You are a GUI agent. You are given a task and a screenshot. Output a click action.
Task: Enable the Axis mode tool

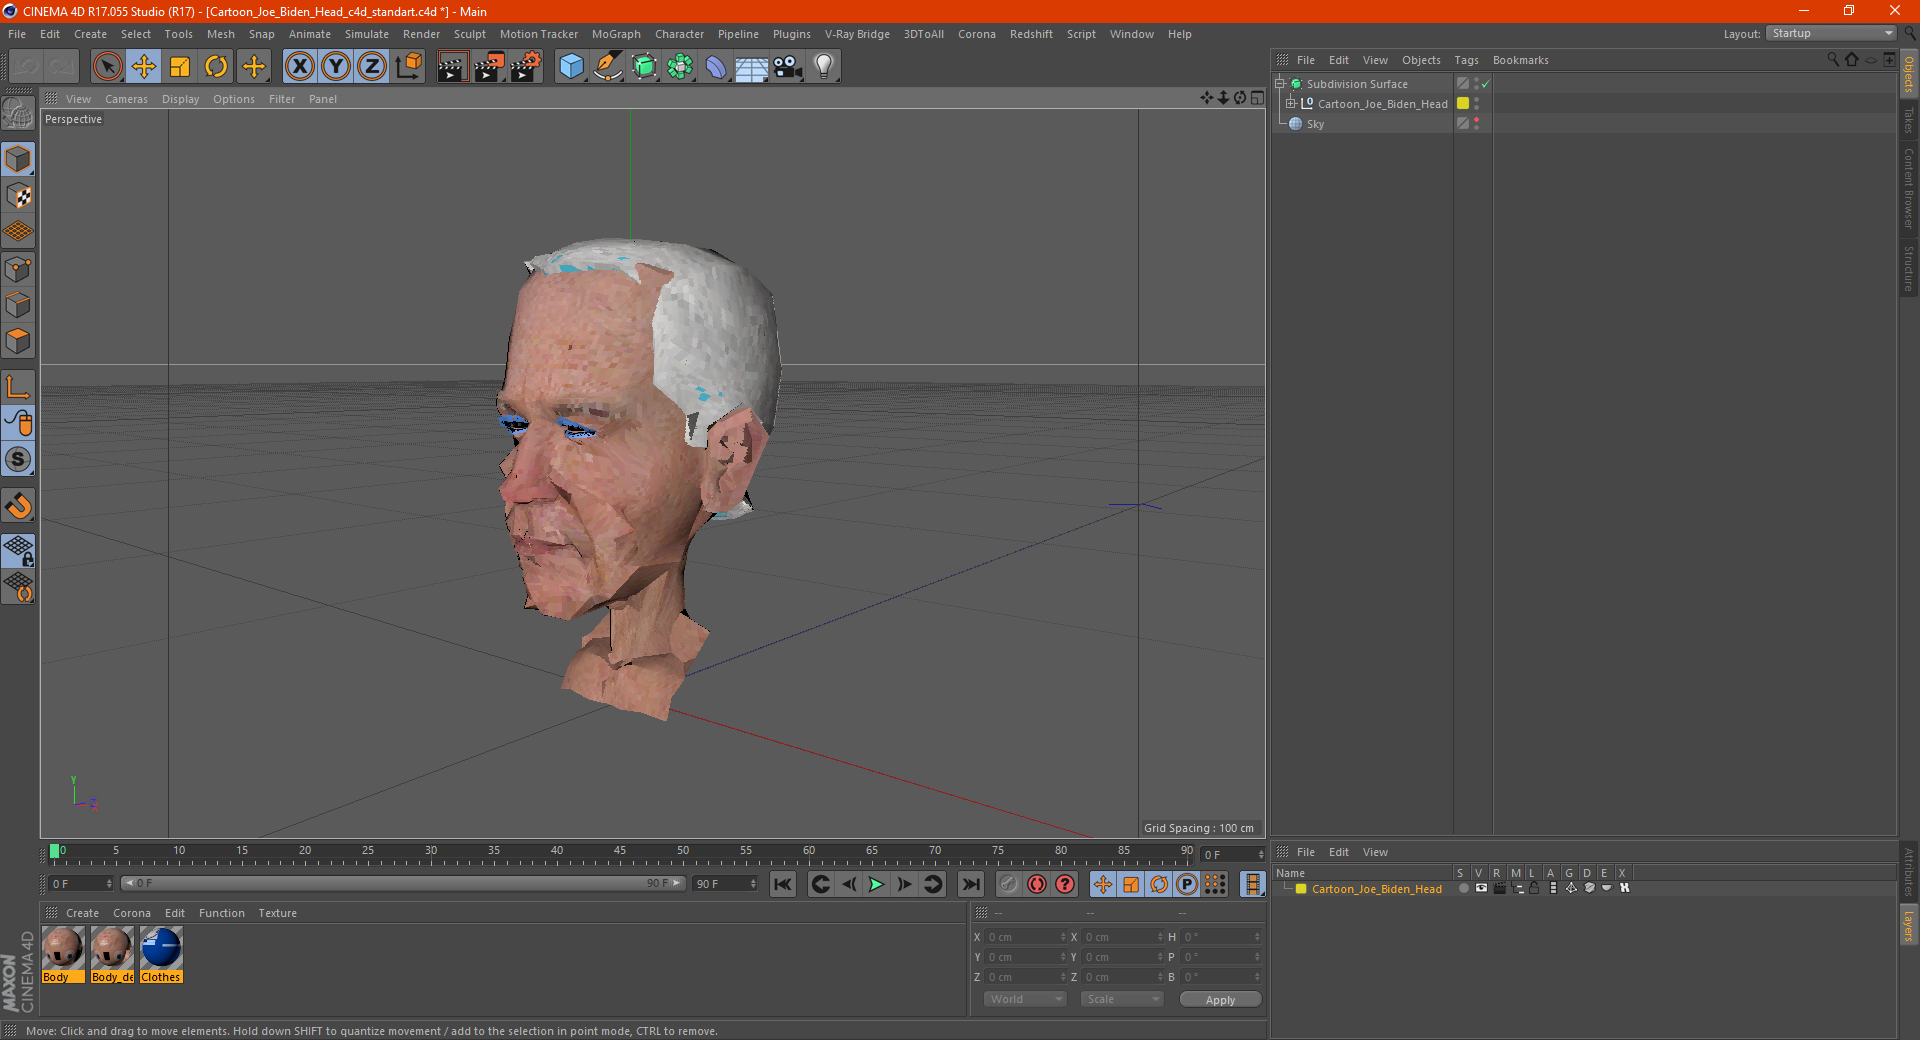coord(18,387)
